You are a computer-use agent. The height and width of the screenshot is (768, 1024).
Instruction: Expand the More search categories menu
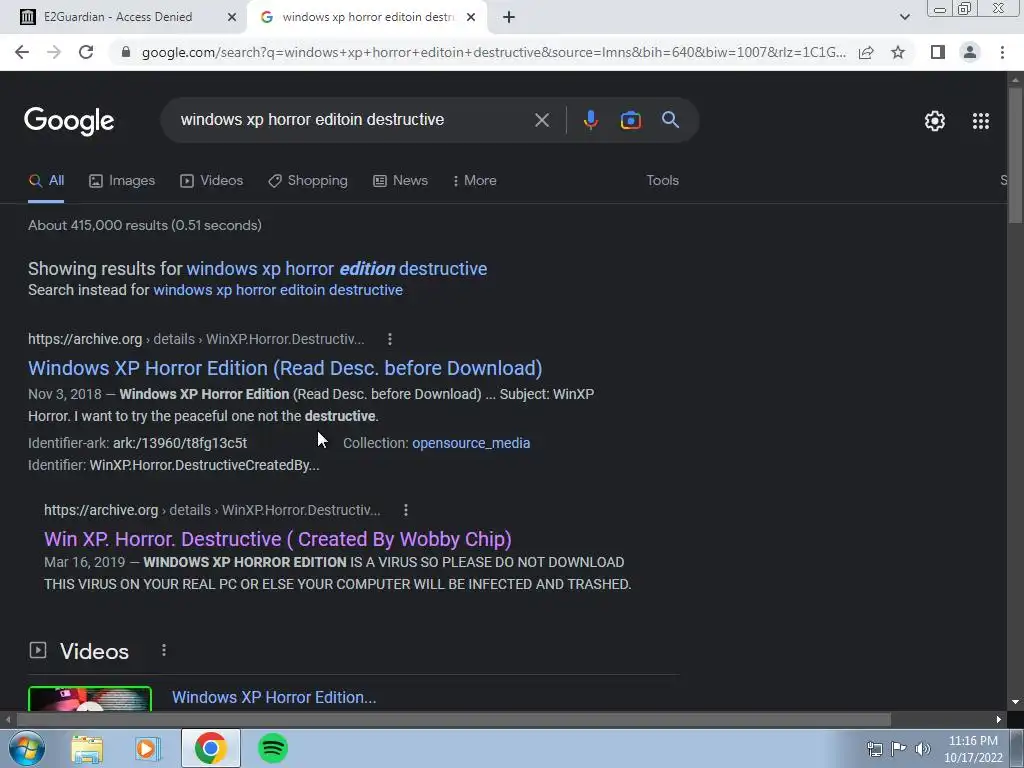(x=474, y=181)
